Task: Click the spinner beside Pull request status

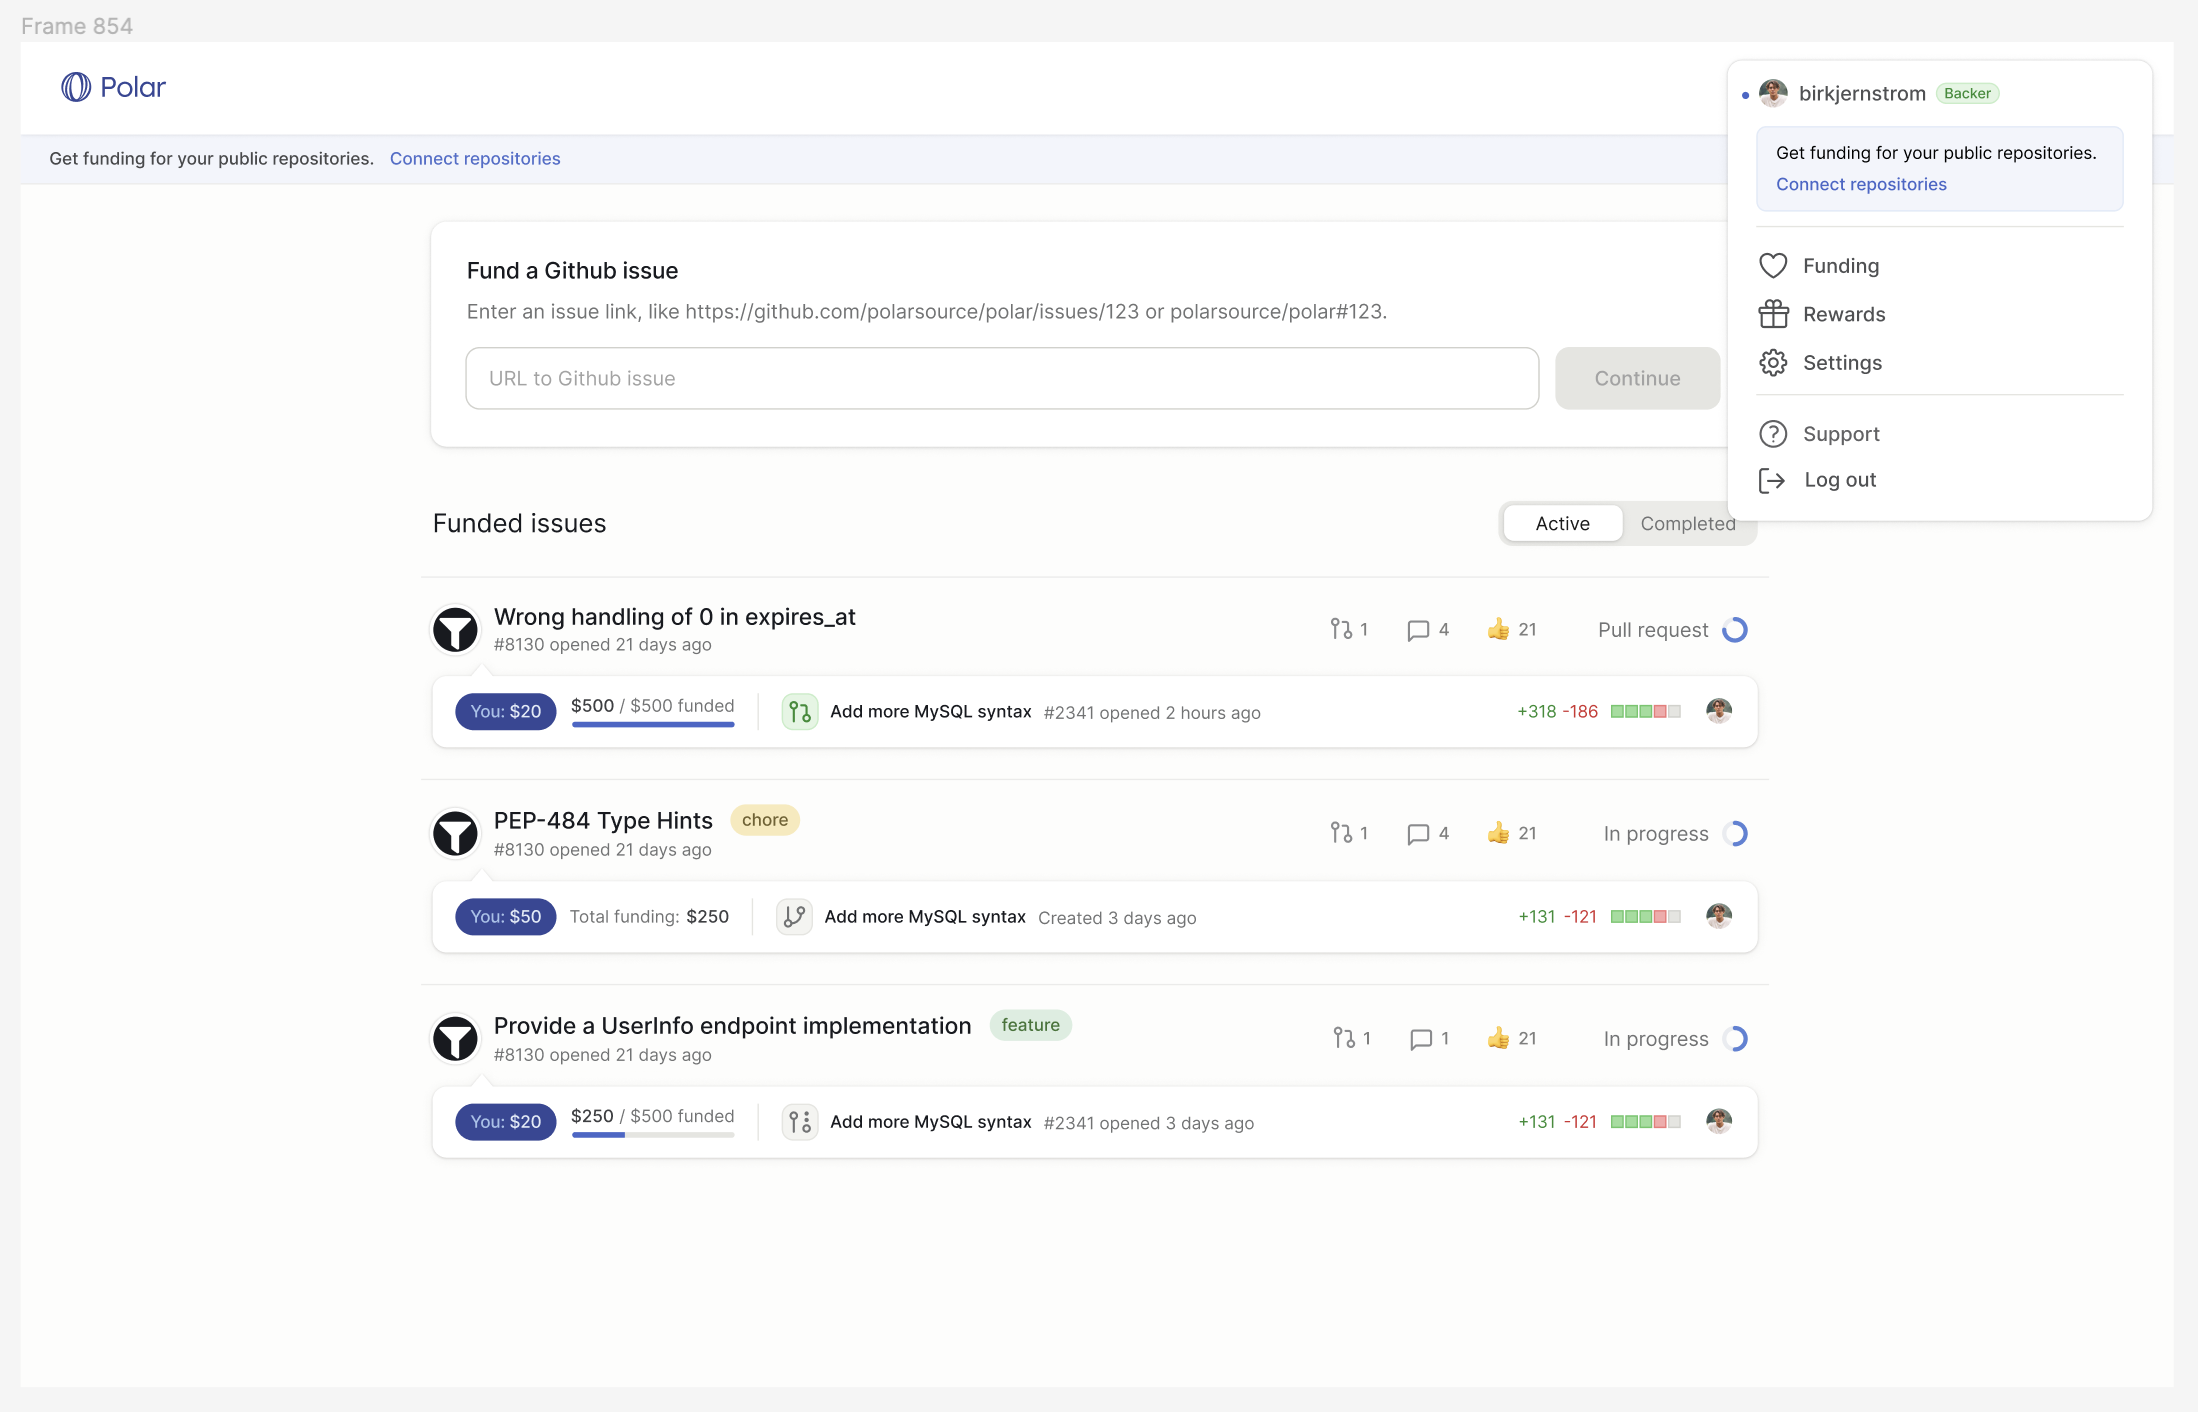Action: click(1735, 630)
